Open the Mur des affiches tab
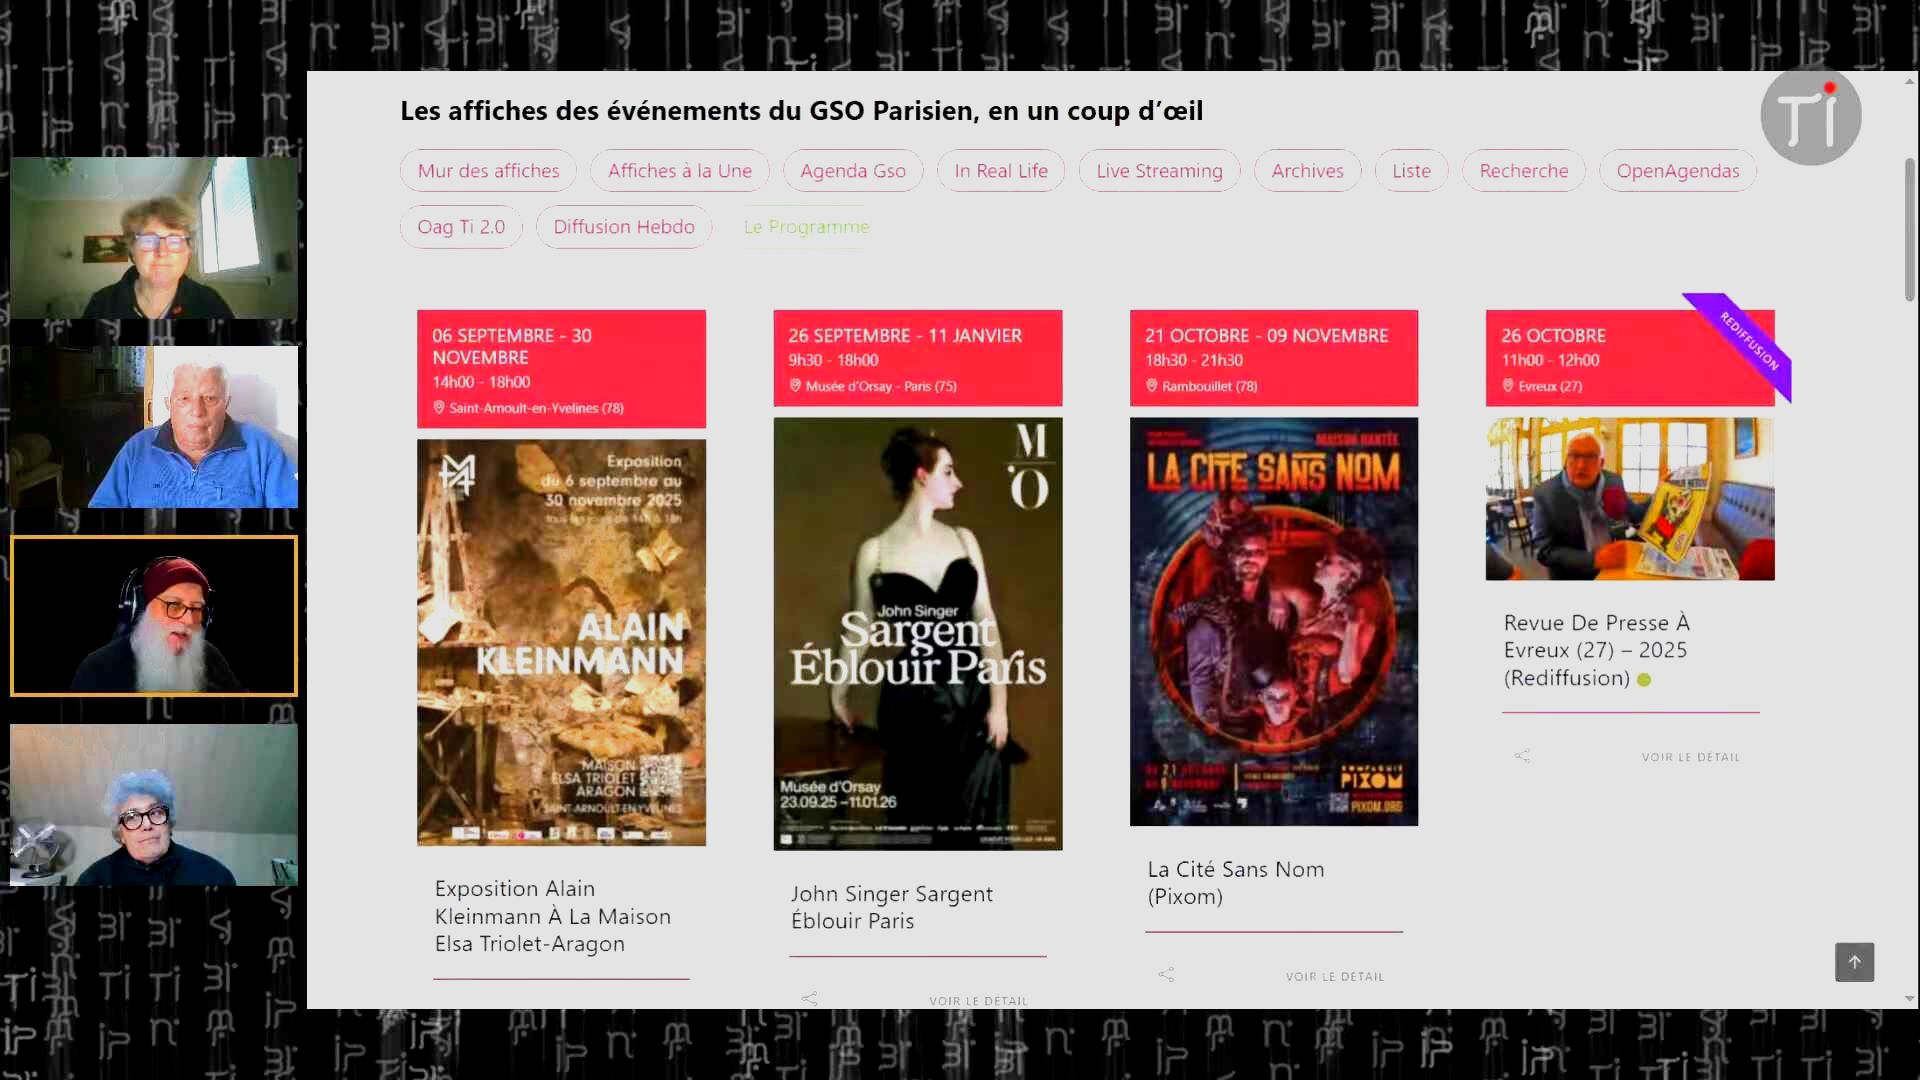This screenshot has height=1080, width=1920. 488,171
